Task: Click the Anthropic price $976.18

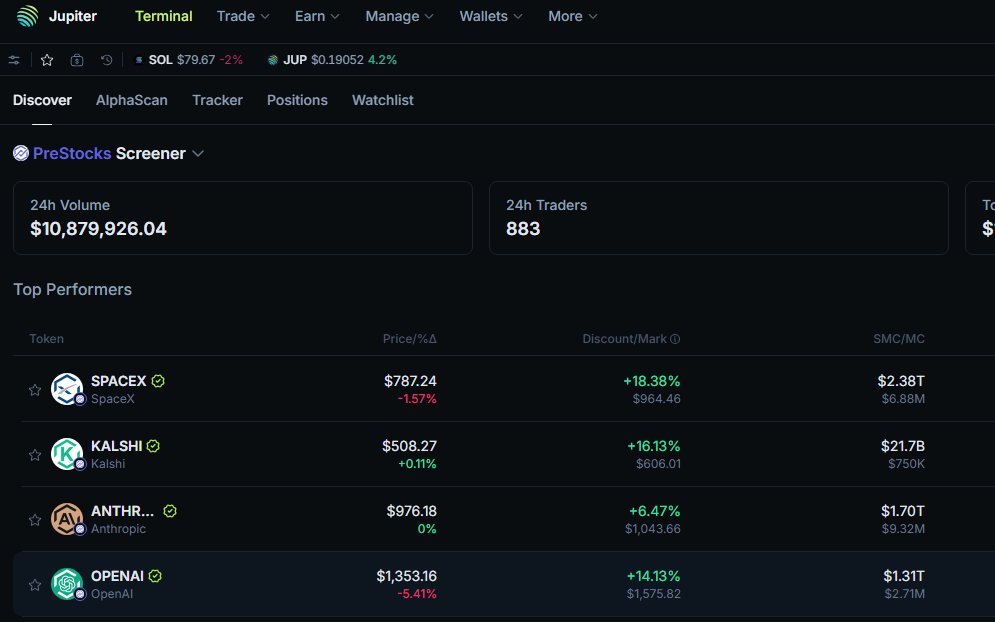Action: click(x=411, y=511)
